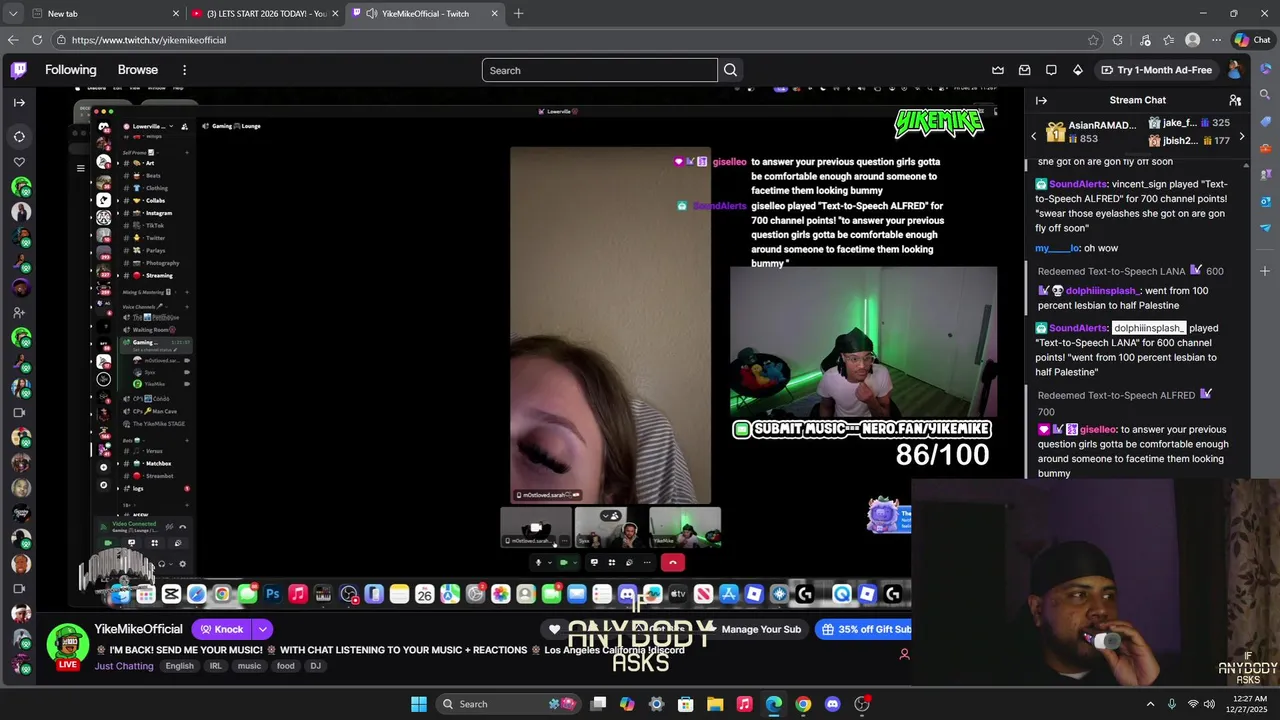Open a new browser tab with plus
This screenshot has width=1280, height=720.
(x=518, y=14)
